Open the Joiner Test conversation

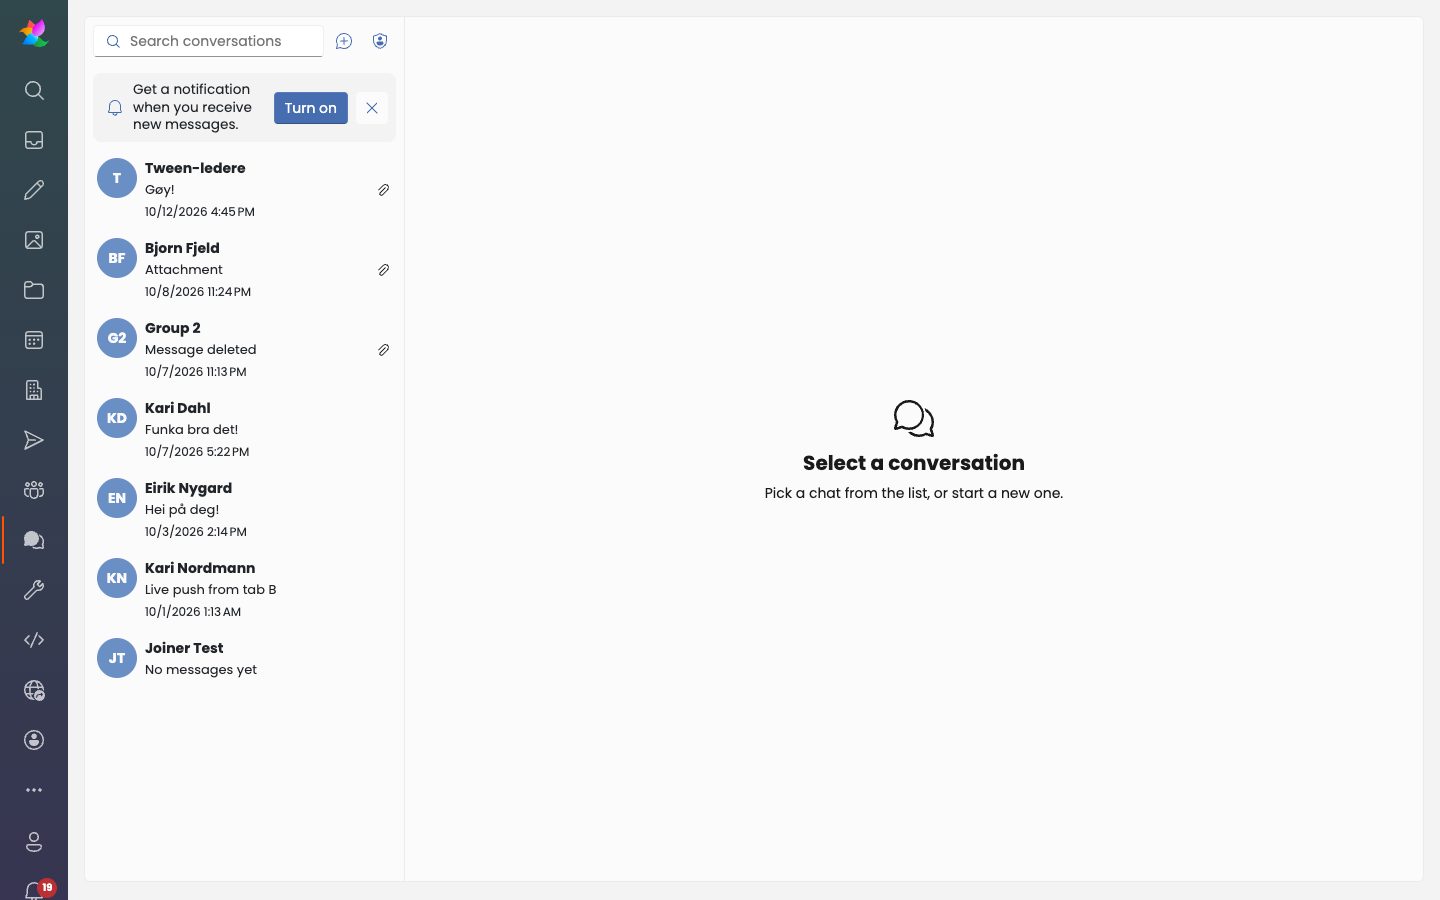(245, 658)
